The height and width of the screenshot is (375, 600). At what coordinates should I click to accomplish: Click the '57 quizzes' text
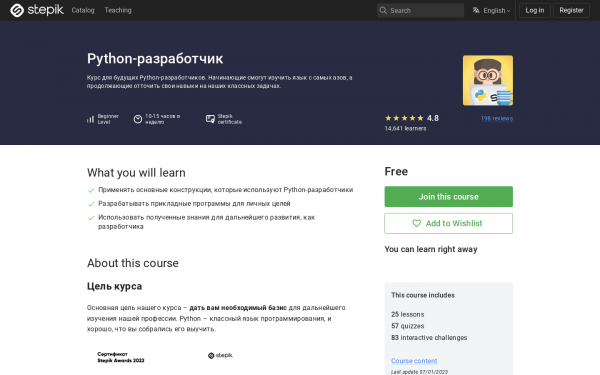click(408, 326)
